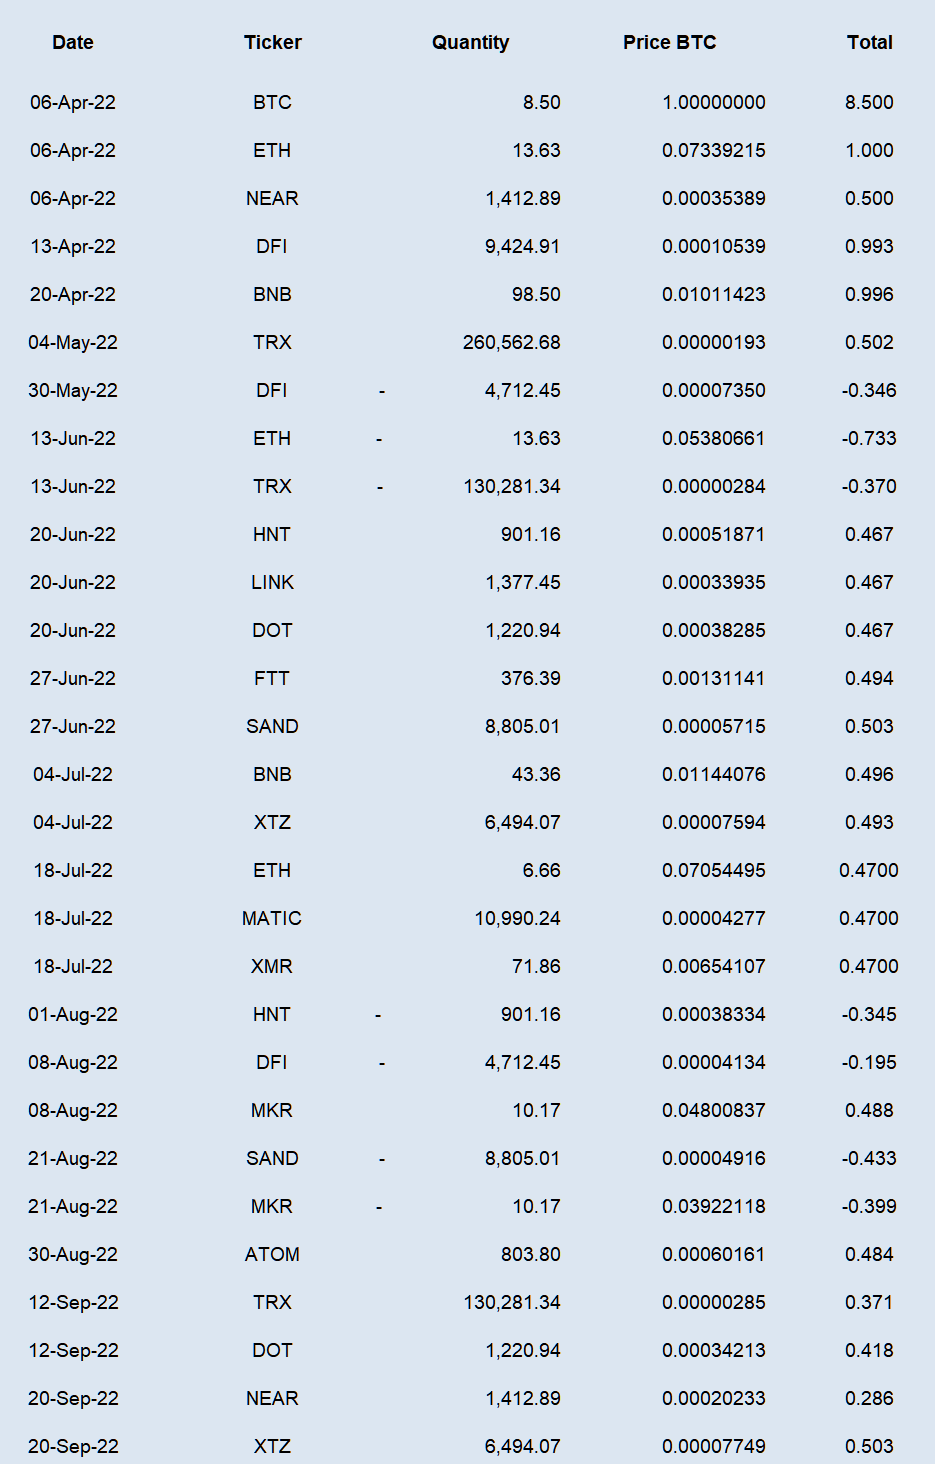
Task: Select the total cell showing 8.500
Action: click(x=869, y=102)
